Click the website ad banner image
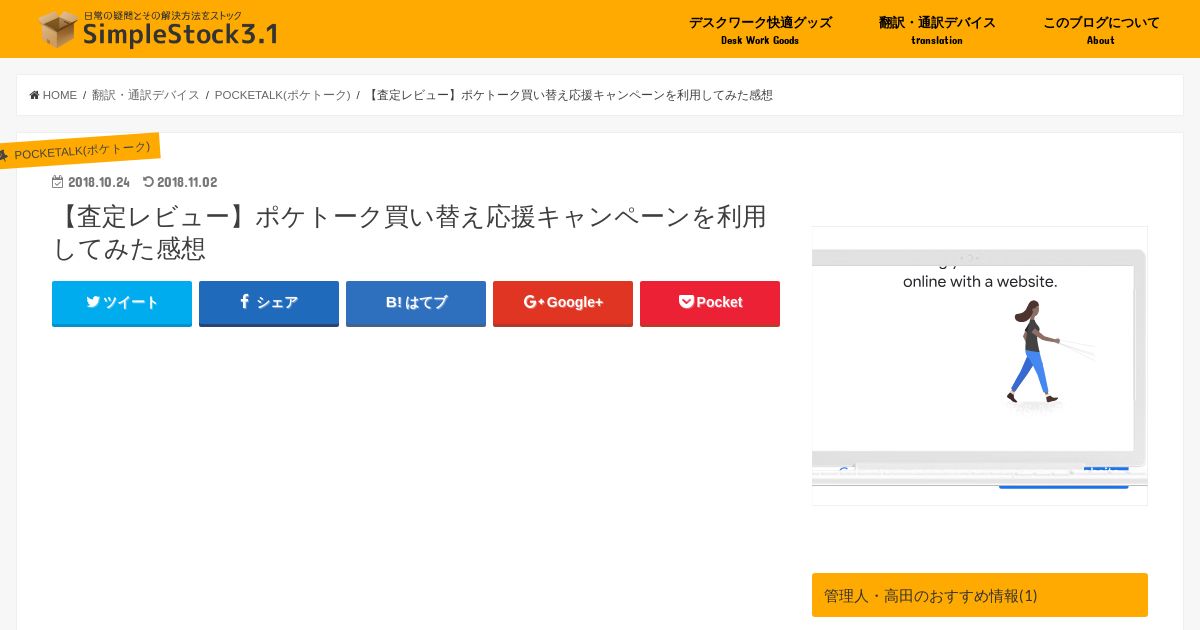Screen dimensions: 1200x630 point(980,366)
